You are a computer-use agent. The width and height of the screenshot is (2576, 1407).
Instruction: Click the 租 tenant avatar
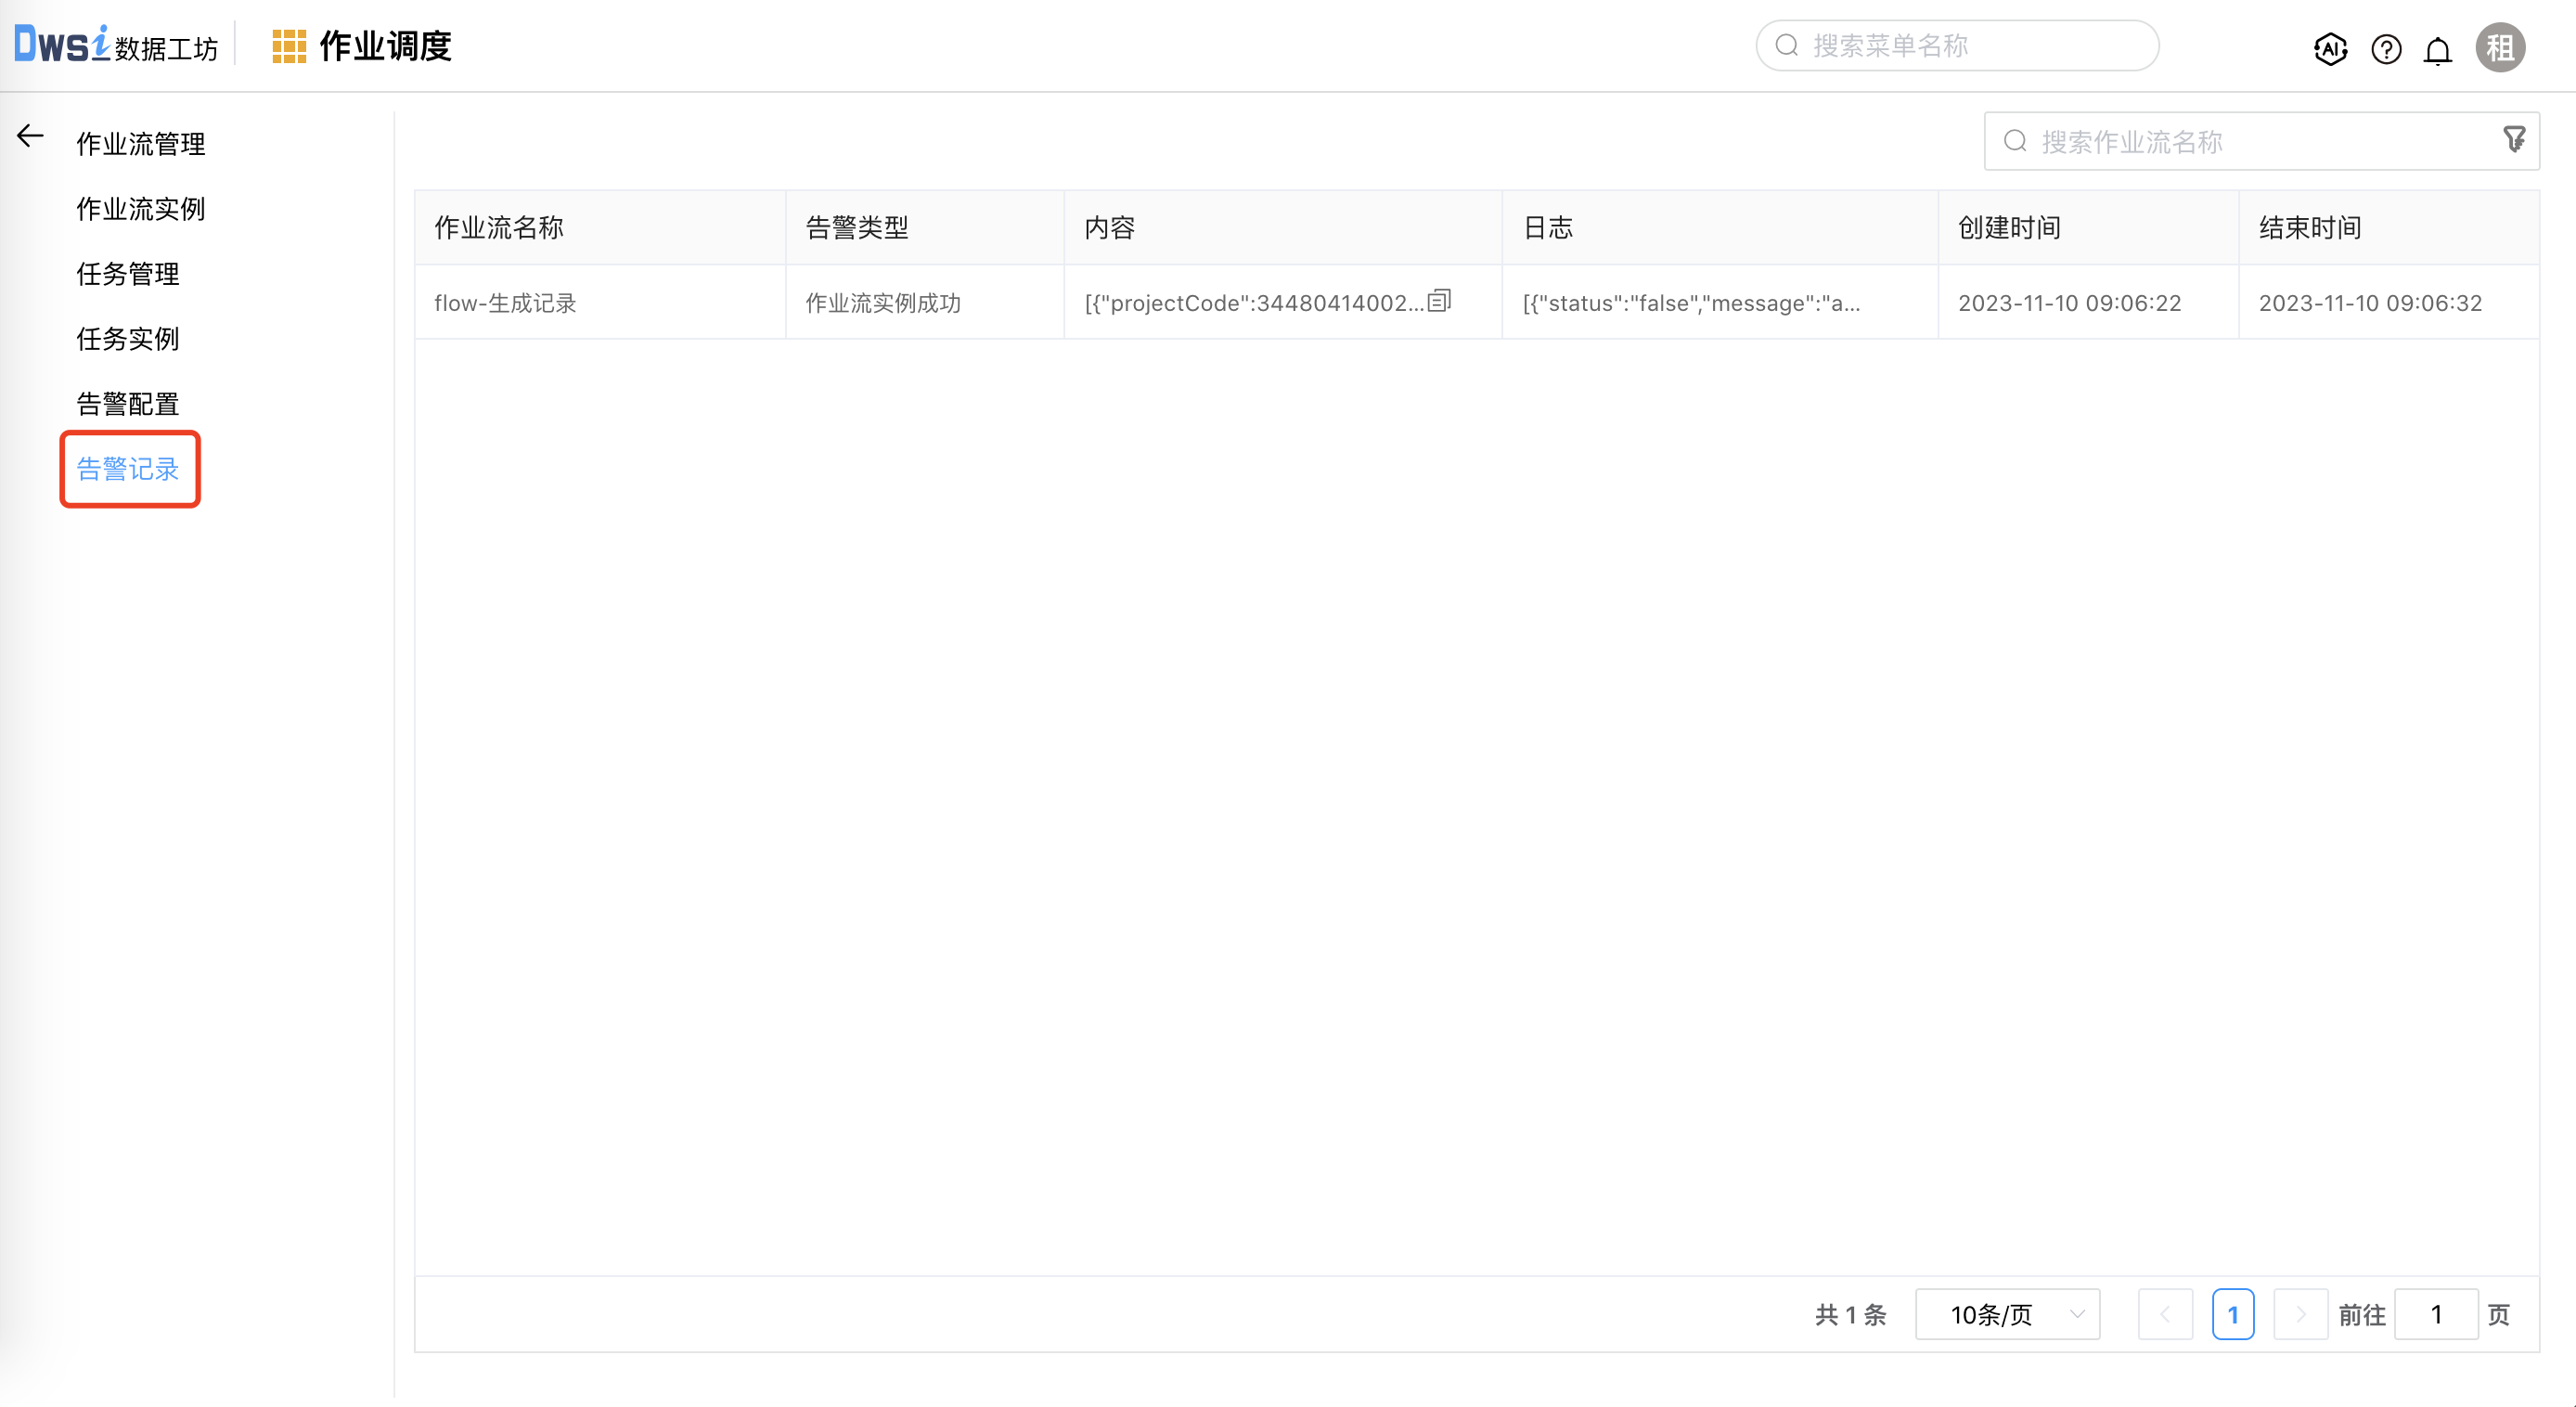tap(2499, 46)
